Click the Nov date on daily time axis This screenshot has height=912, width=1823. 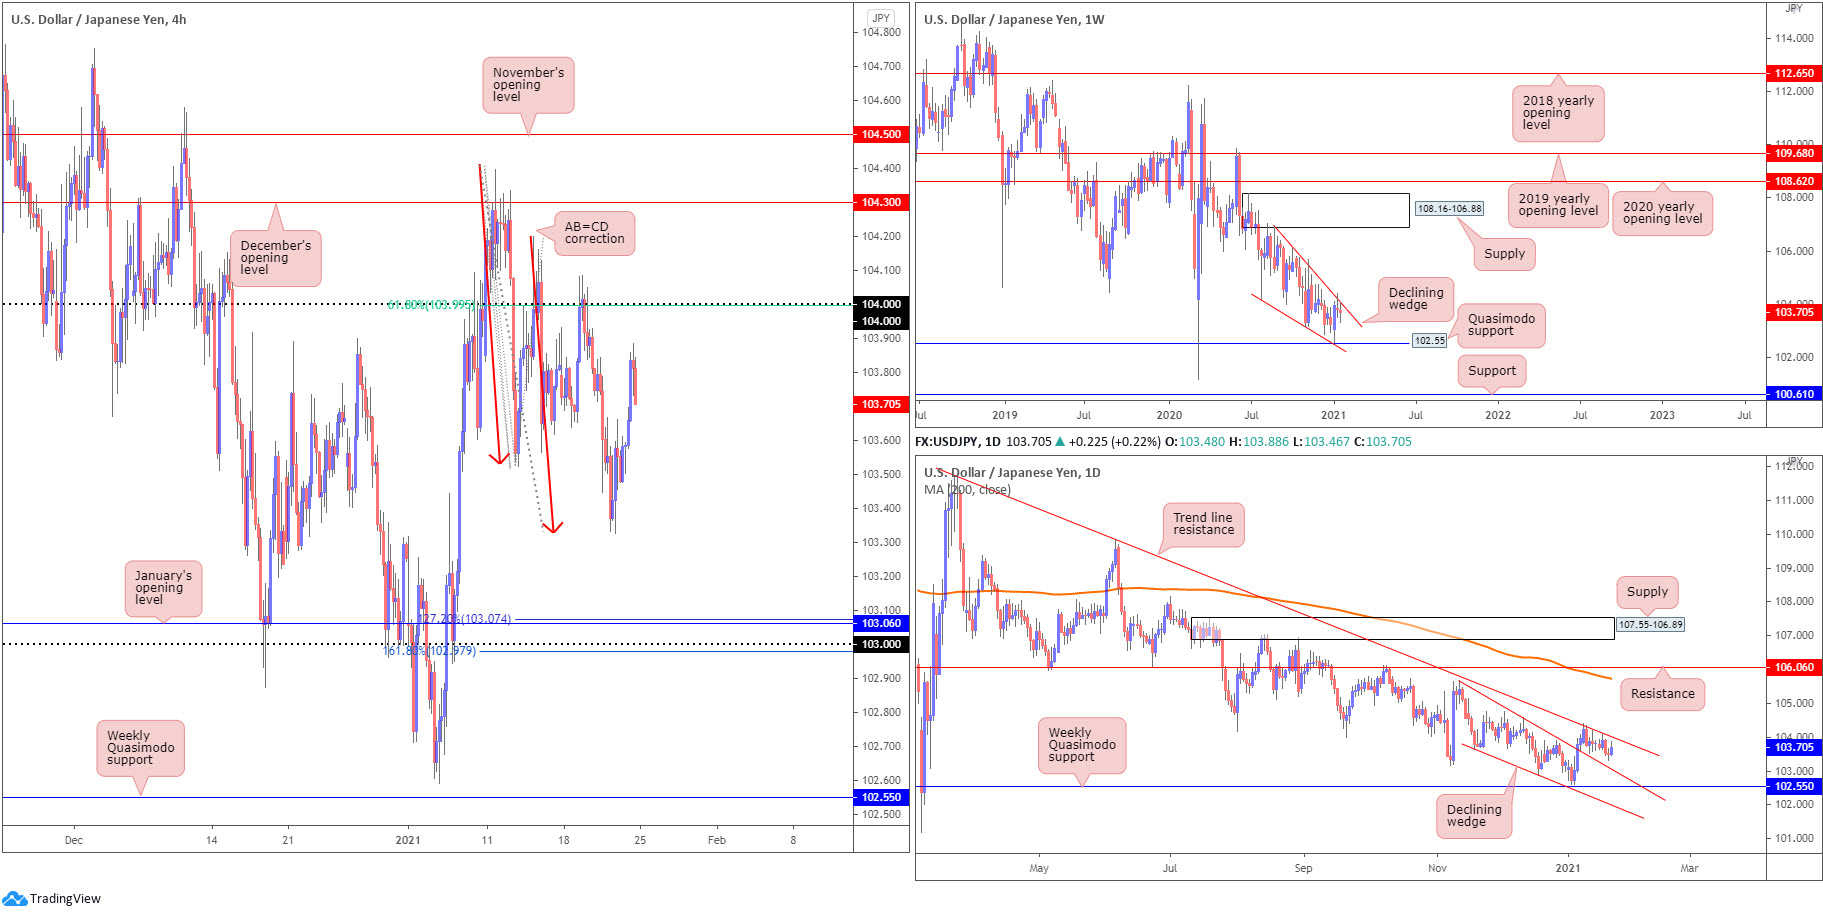tap(1437, 868)
